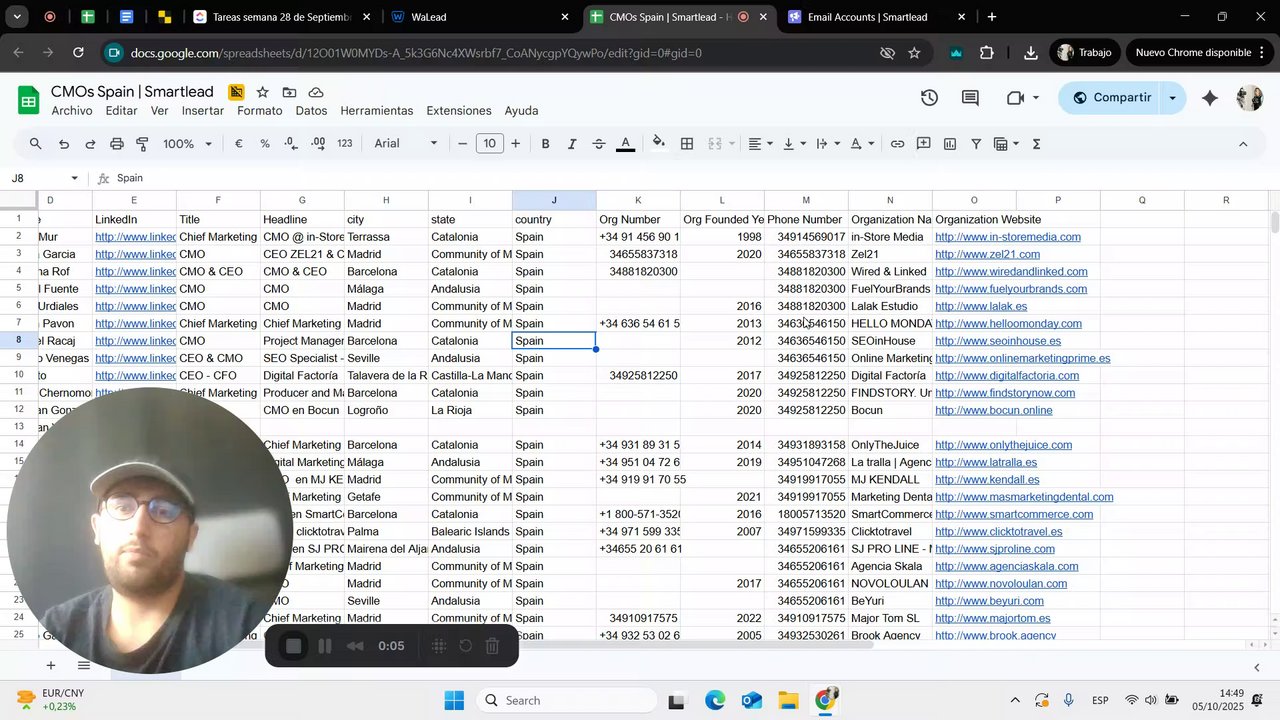This screenshot has height=720, width=1280.
Task: Open the Arial font dropdown
Action: [405, 144]
